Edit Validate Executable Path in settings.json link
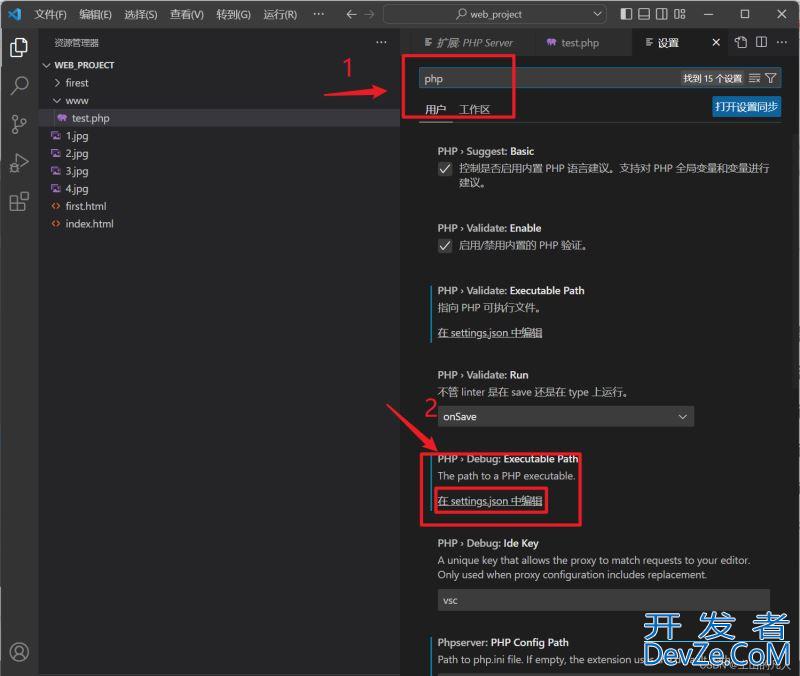The width and height of the screenshot is (800, 676). 489,333
